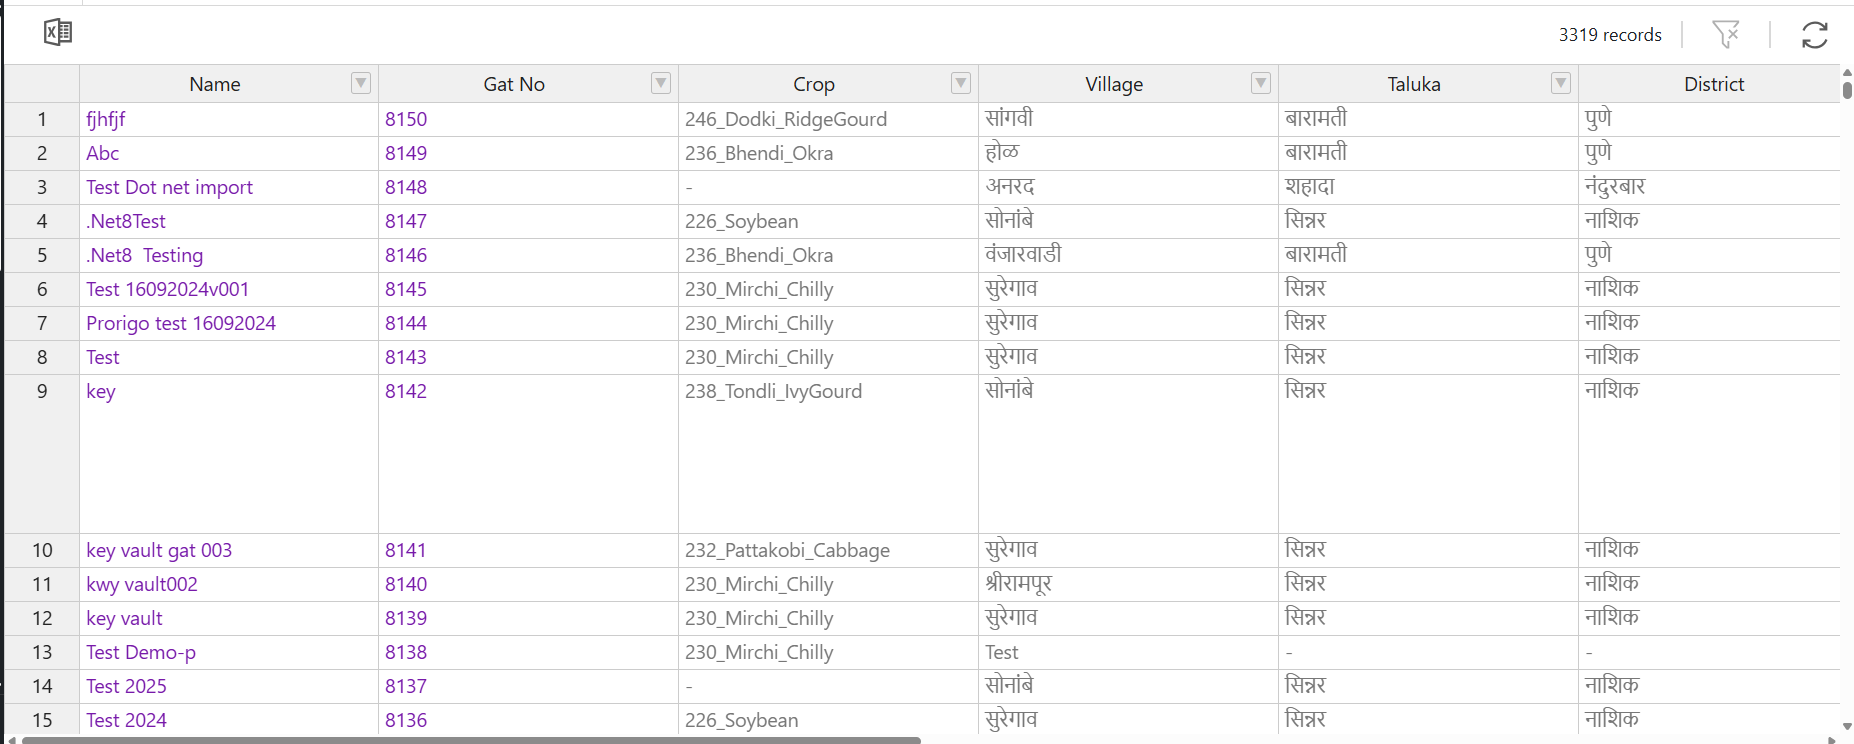Sort by clicking the District header

(1714, 83)
